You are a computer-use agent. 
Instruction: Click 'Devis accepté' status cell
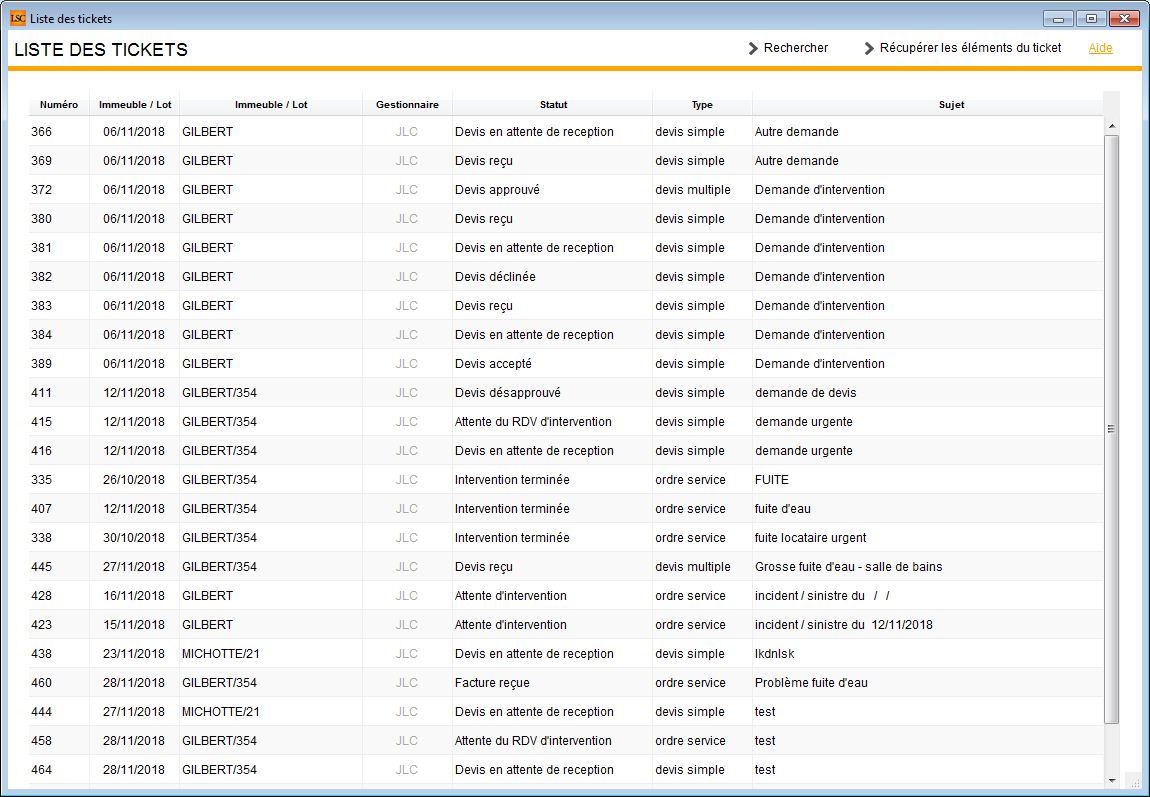point(493,364)
